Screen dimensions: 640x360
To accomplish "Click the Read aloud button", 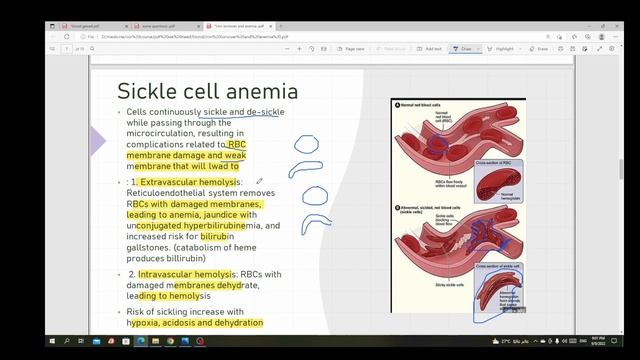I will (391, 49).
